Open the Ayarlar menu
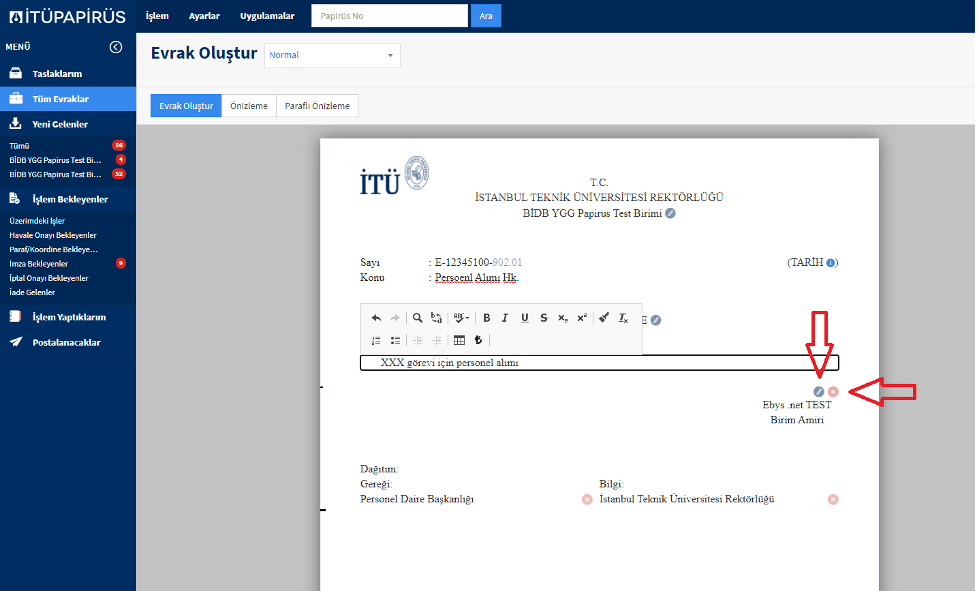The height and width of the screenshot is (591, 977). point(204,16)
